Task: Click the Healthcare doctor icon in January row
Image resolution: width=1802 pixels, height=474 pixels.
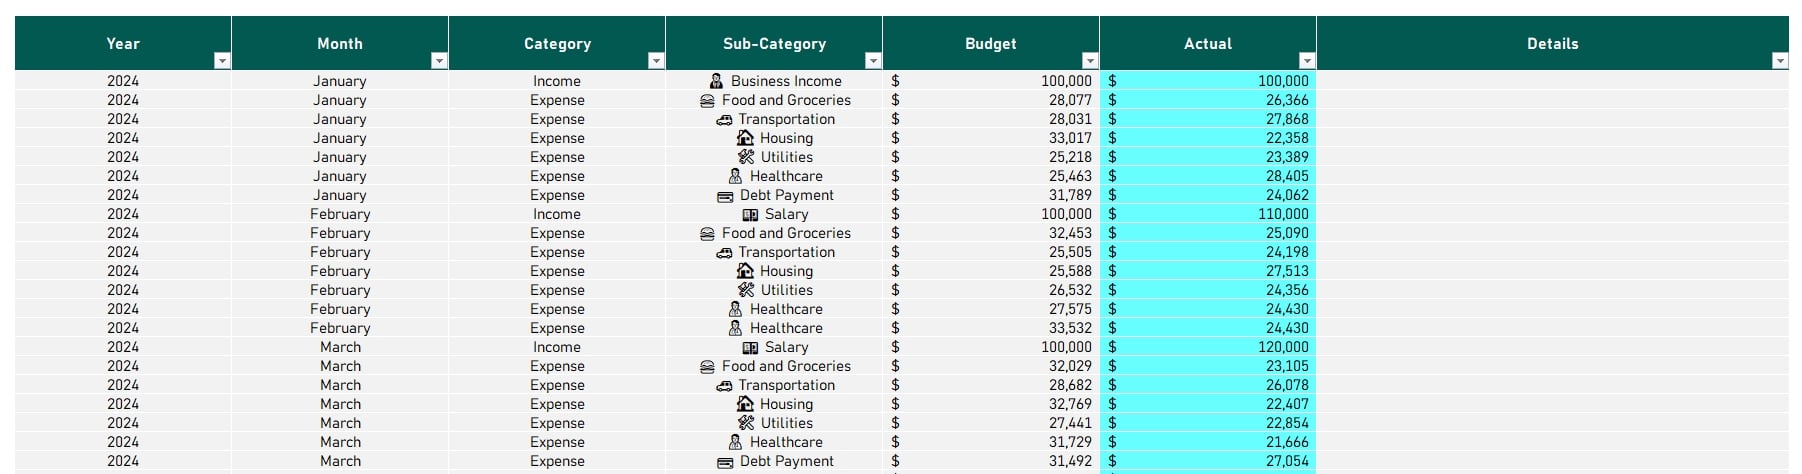Action: coord(735,176)
